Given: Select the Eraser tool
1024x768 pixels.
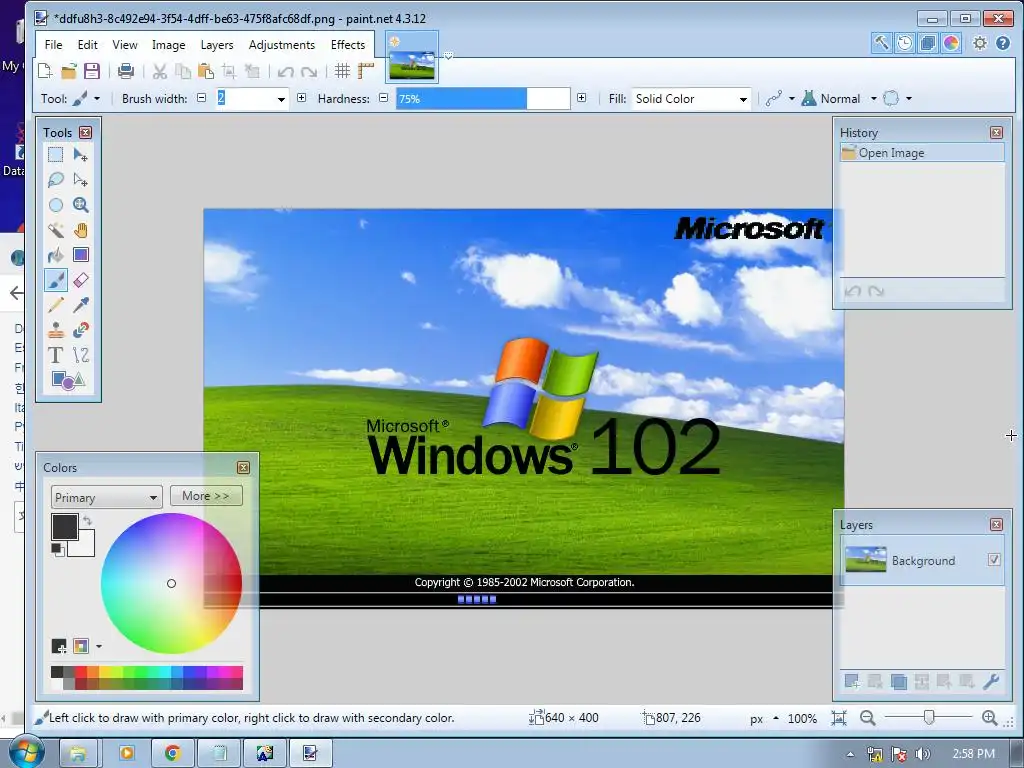Looking at the screenshot, I should 80,280.
